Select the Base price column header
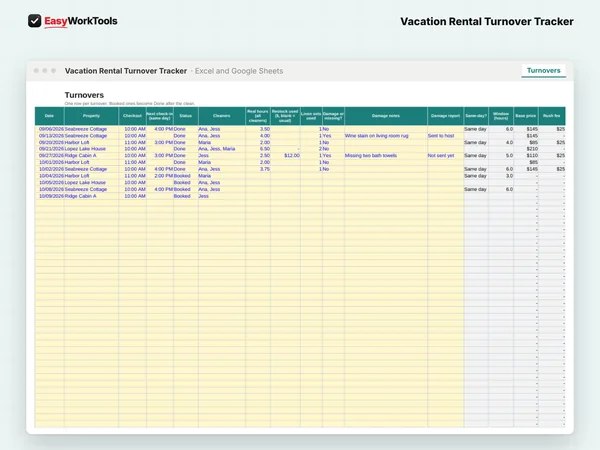The width and height of the screenshot is (600, 450). pos(526,116)
